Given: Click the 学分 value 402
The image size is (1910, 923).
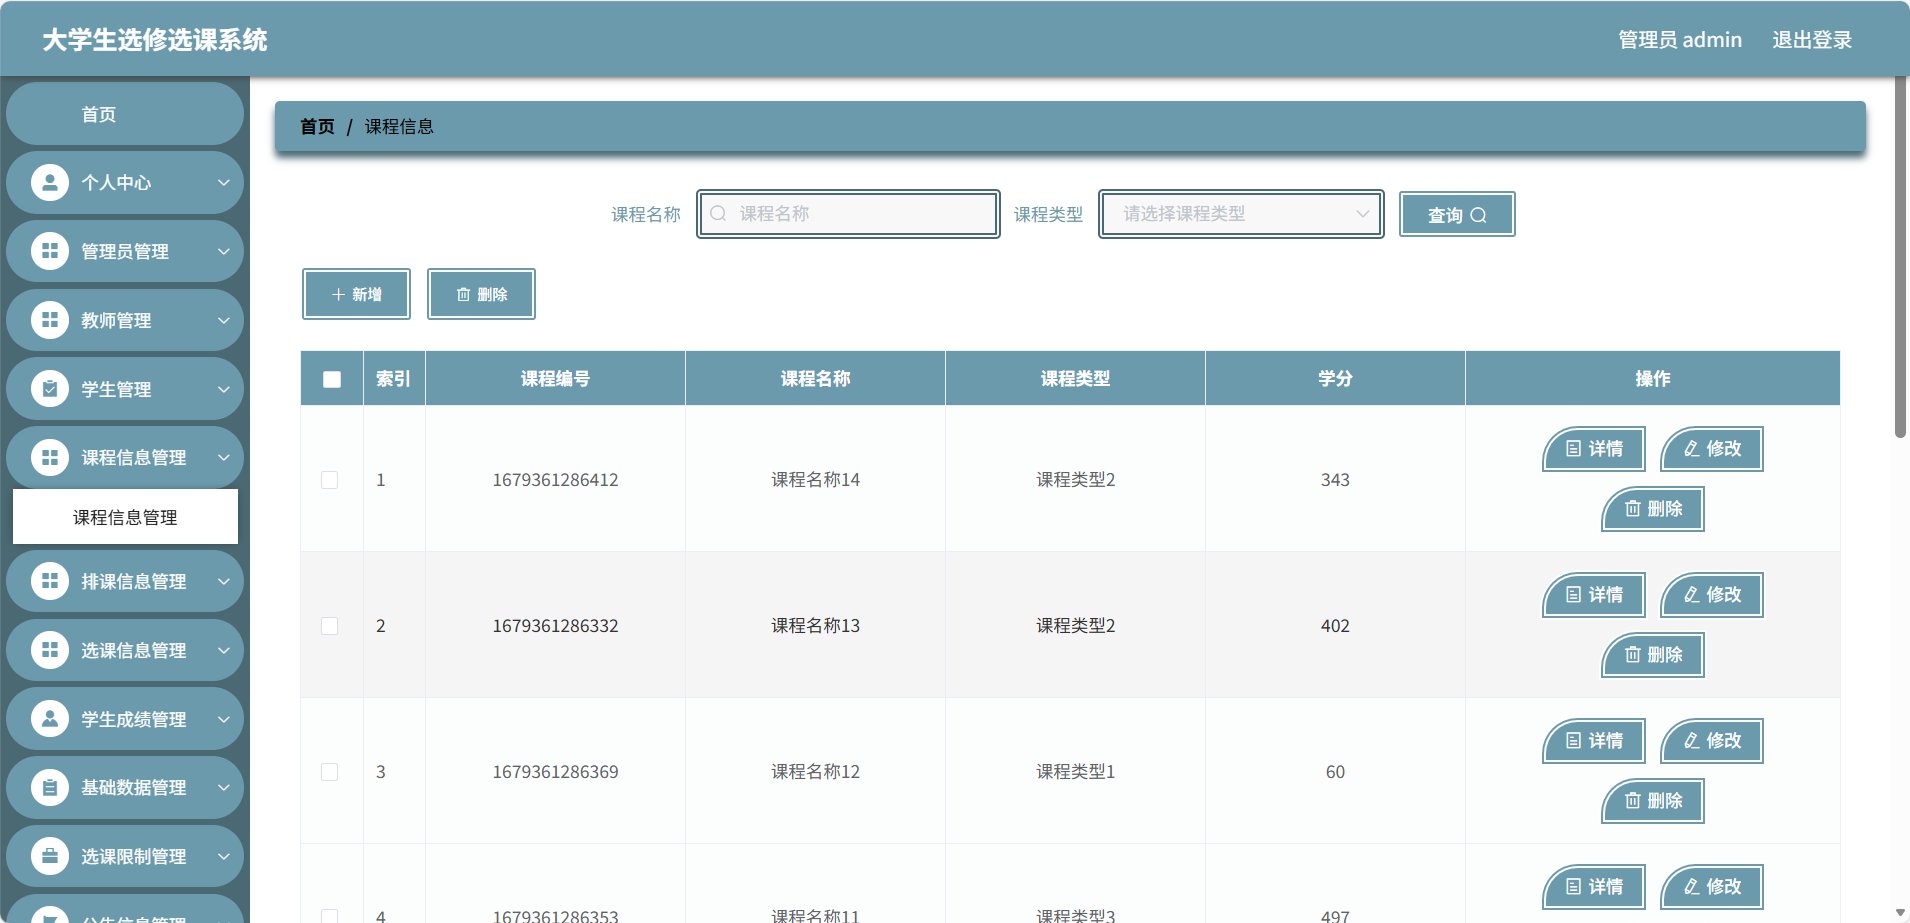Looking at the screenshot, I should 1335,626.
